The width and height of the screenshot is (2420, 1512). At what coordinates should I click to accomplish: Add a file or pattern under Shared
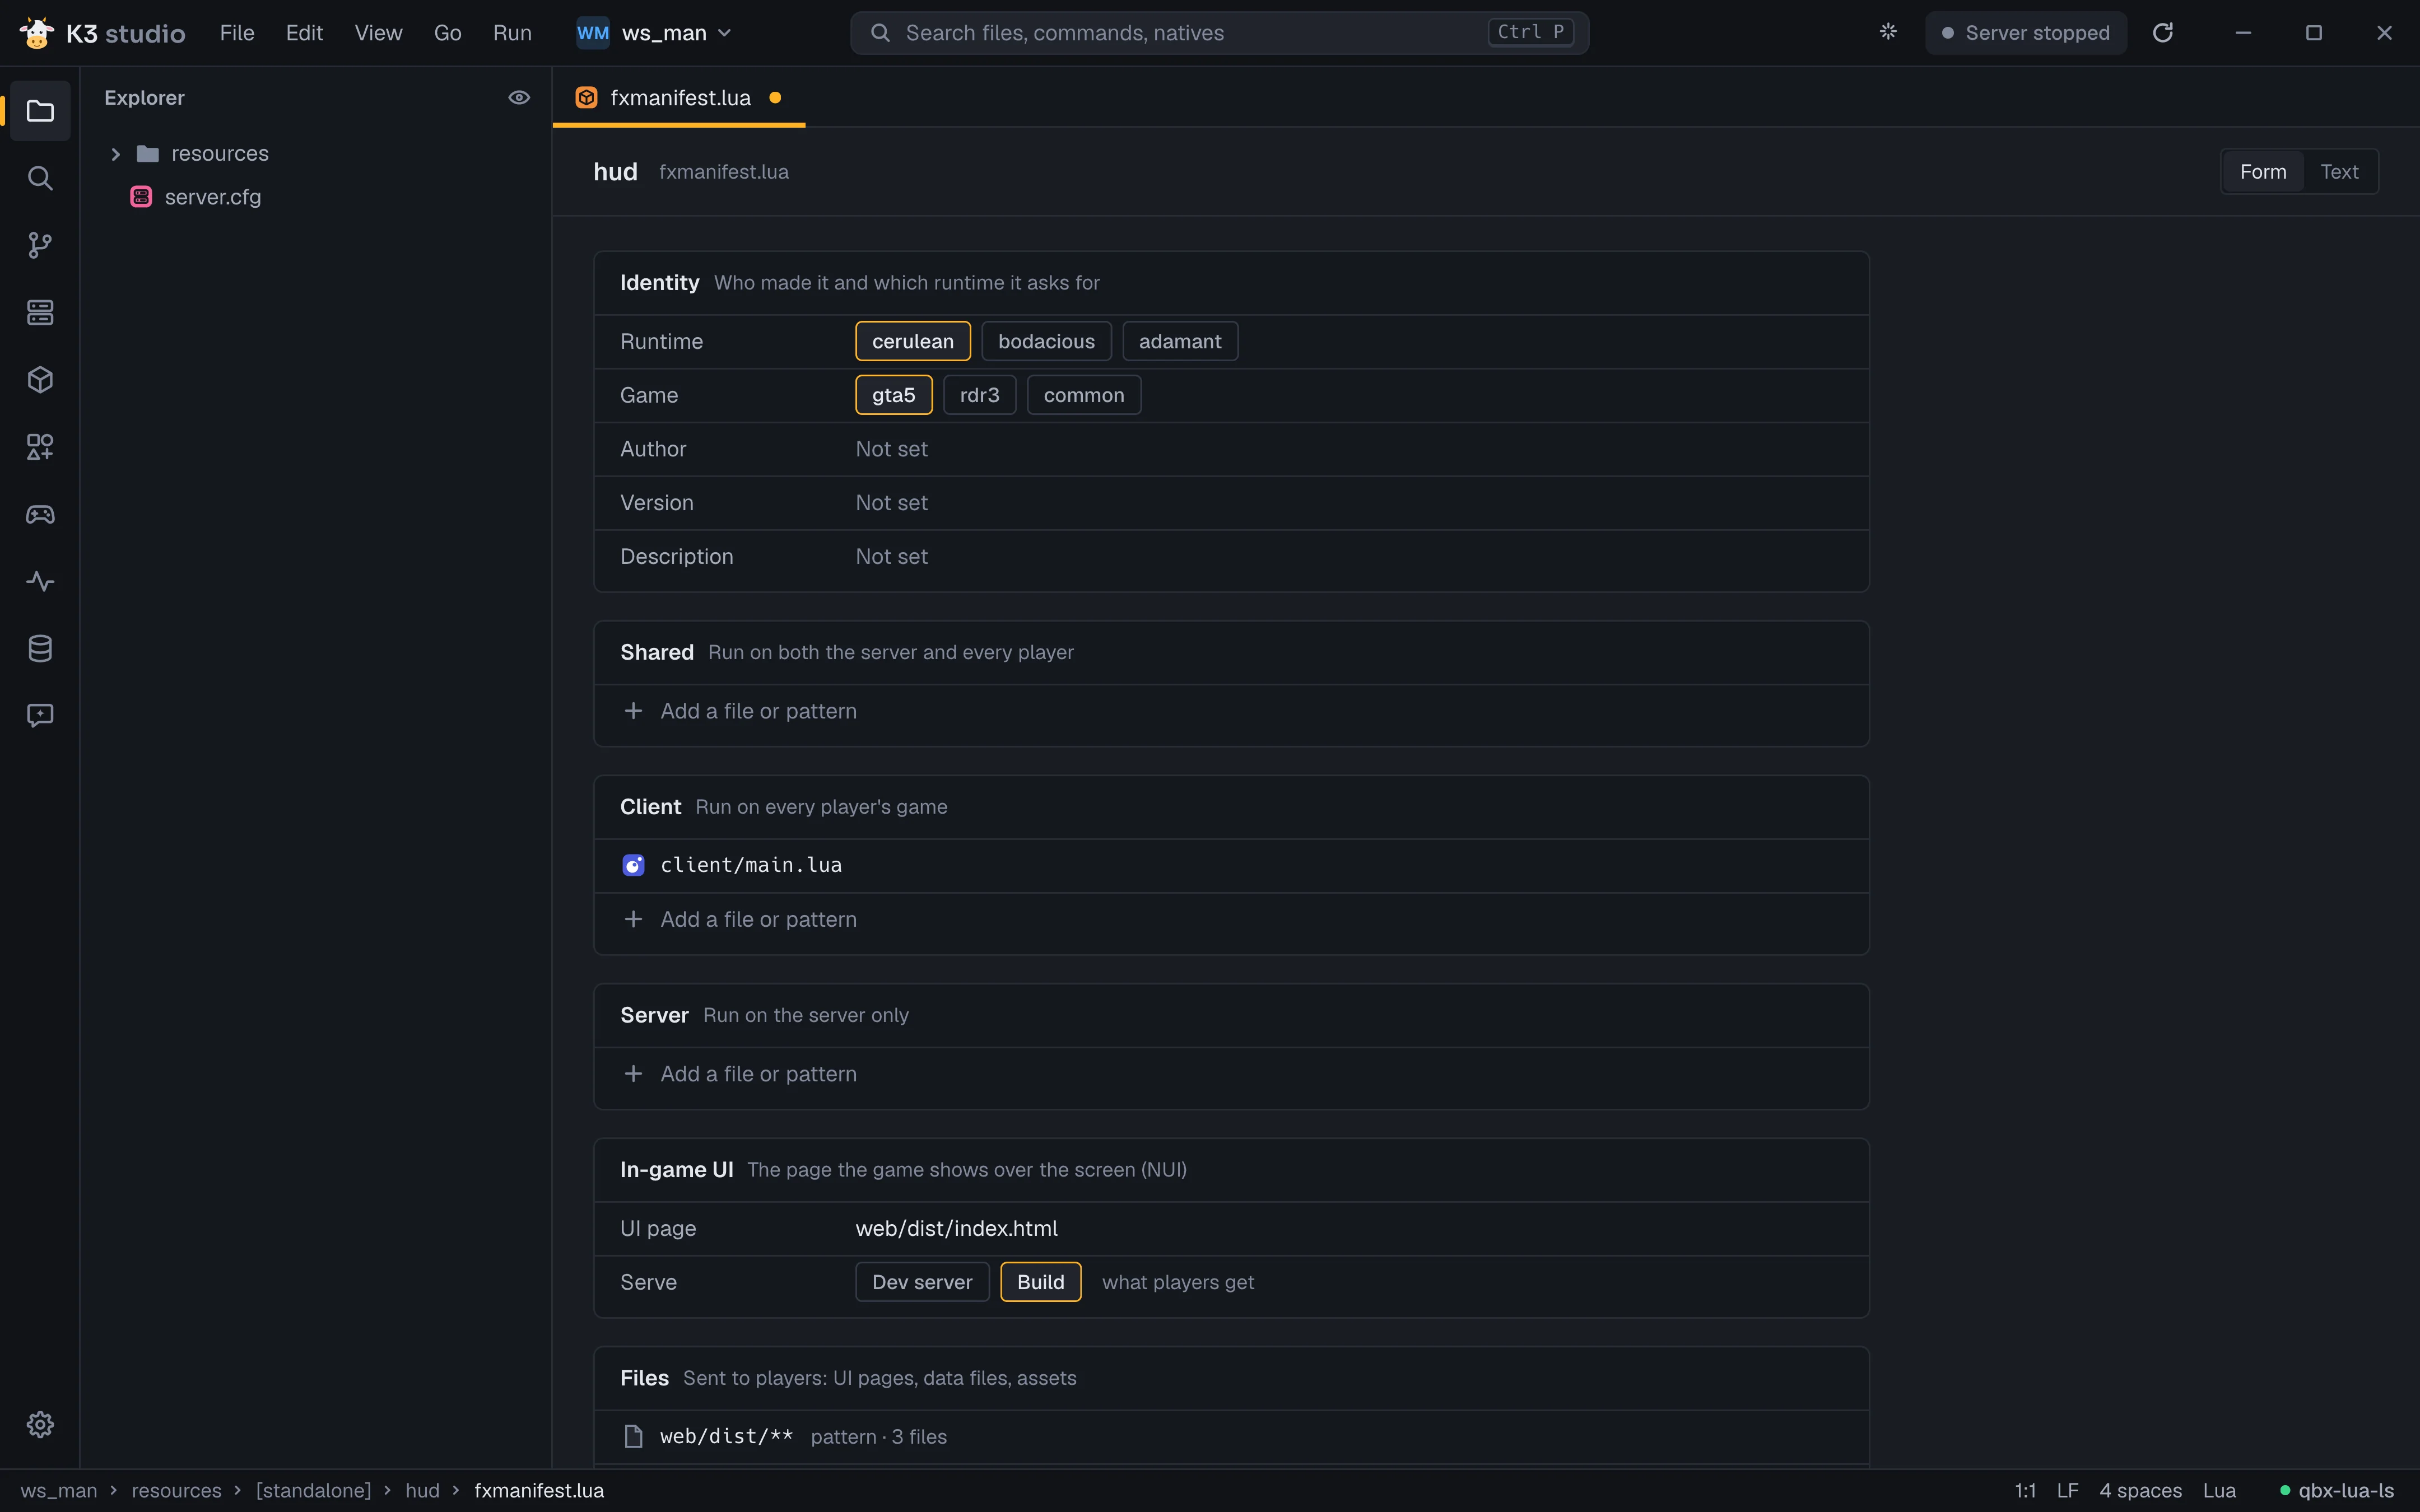(x=1231, y=711)
